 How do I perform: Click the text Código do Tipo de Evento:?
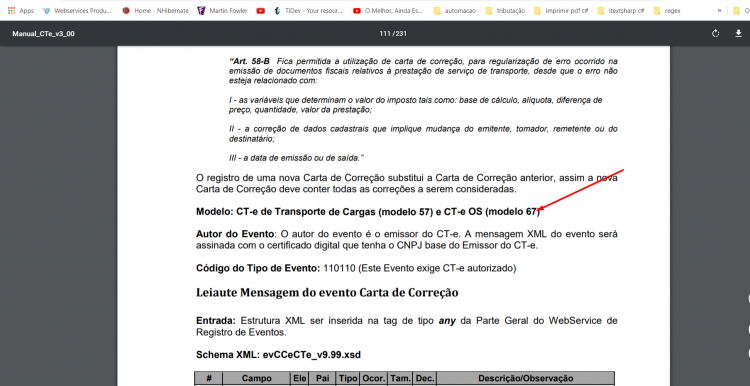[258, 268]
